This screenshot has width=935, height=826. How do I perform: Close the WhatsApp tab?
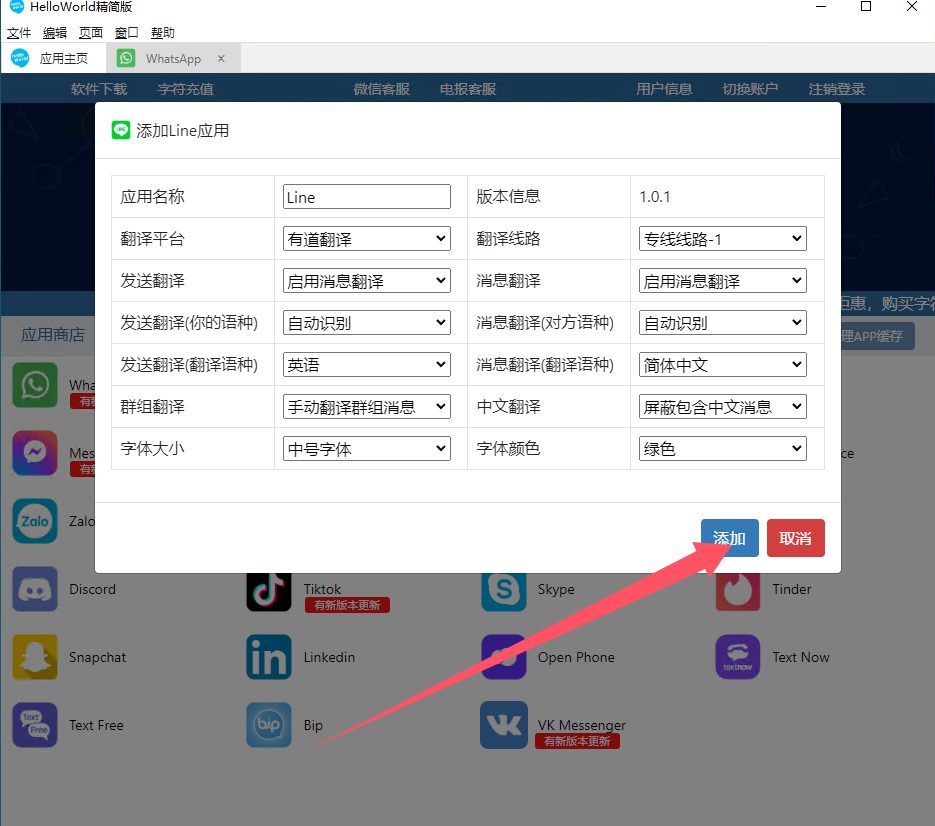[221, 58]
